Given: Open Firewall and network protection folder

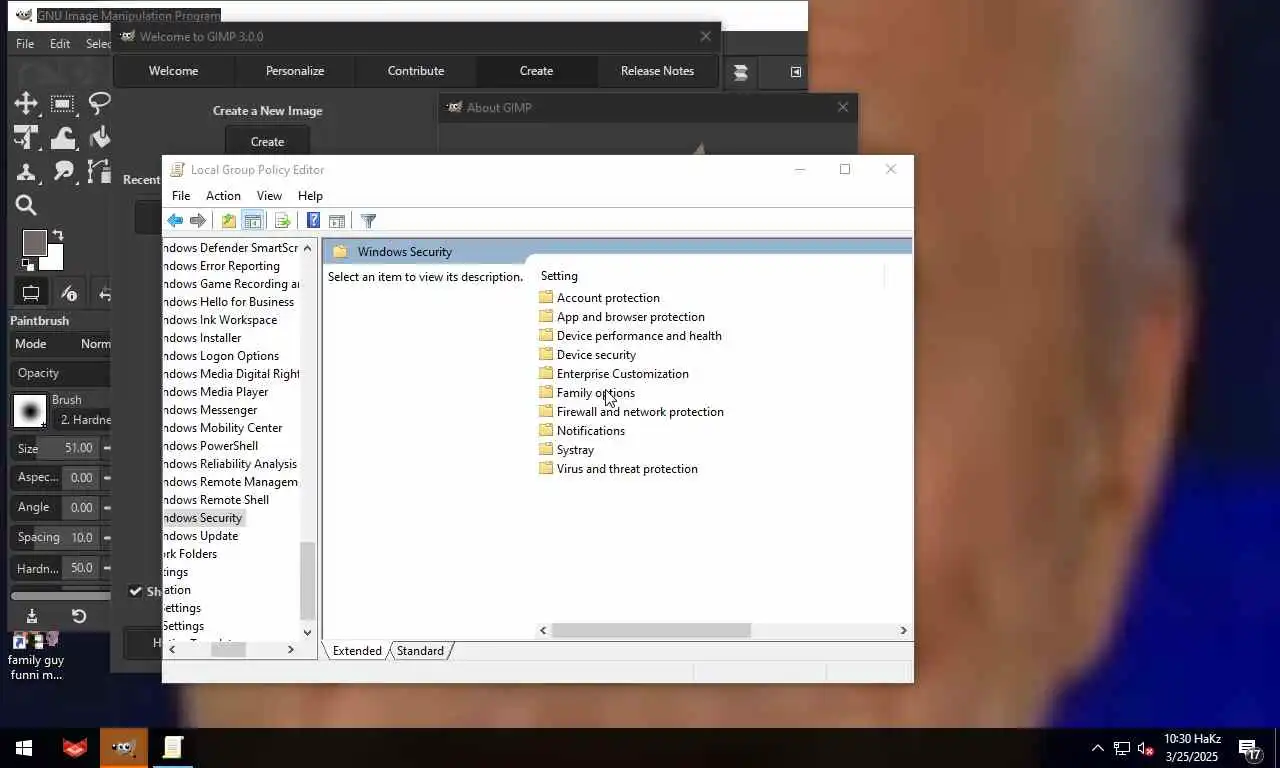Looking at the screenshot, I should [x=630, y=412].
